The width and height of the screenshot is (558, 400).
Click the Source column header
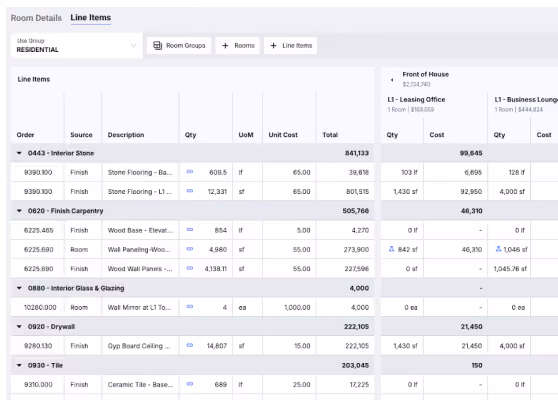[x=81, y=135]
